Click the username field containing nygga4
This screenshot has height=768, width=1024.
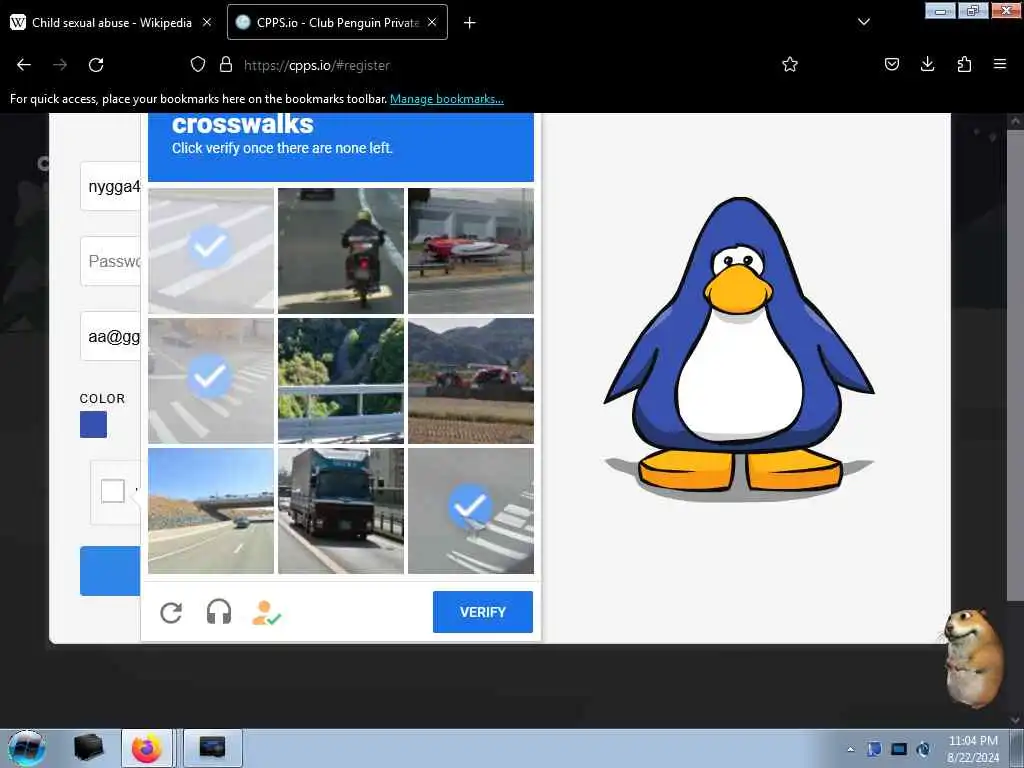pos(110,186)
